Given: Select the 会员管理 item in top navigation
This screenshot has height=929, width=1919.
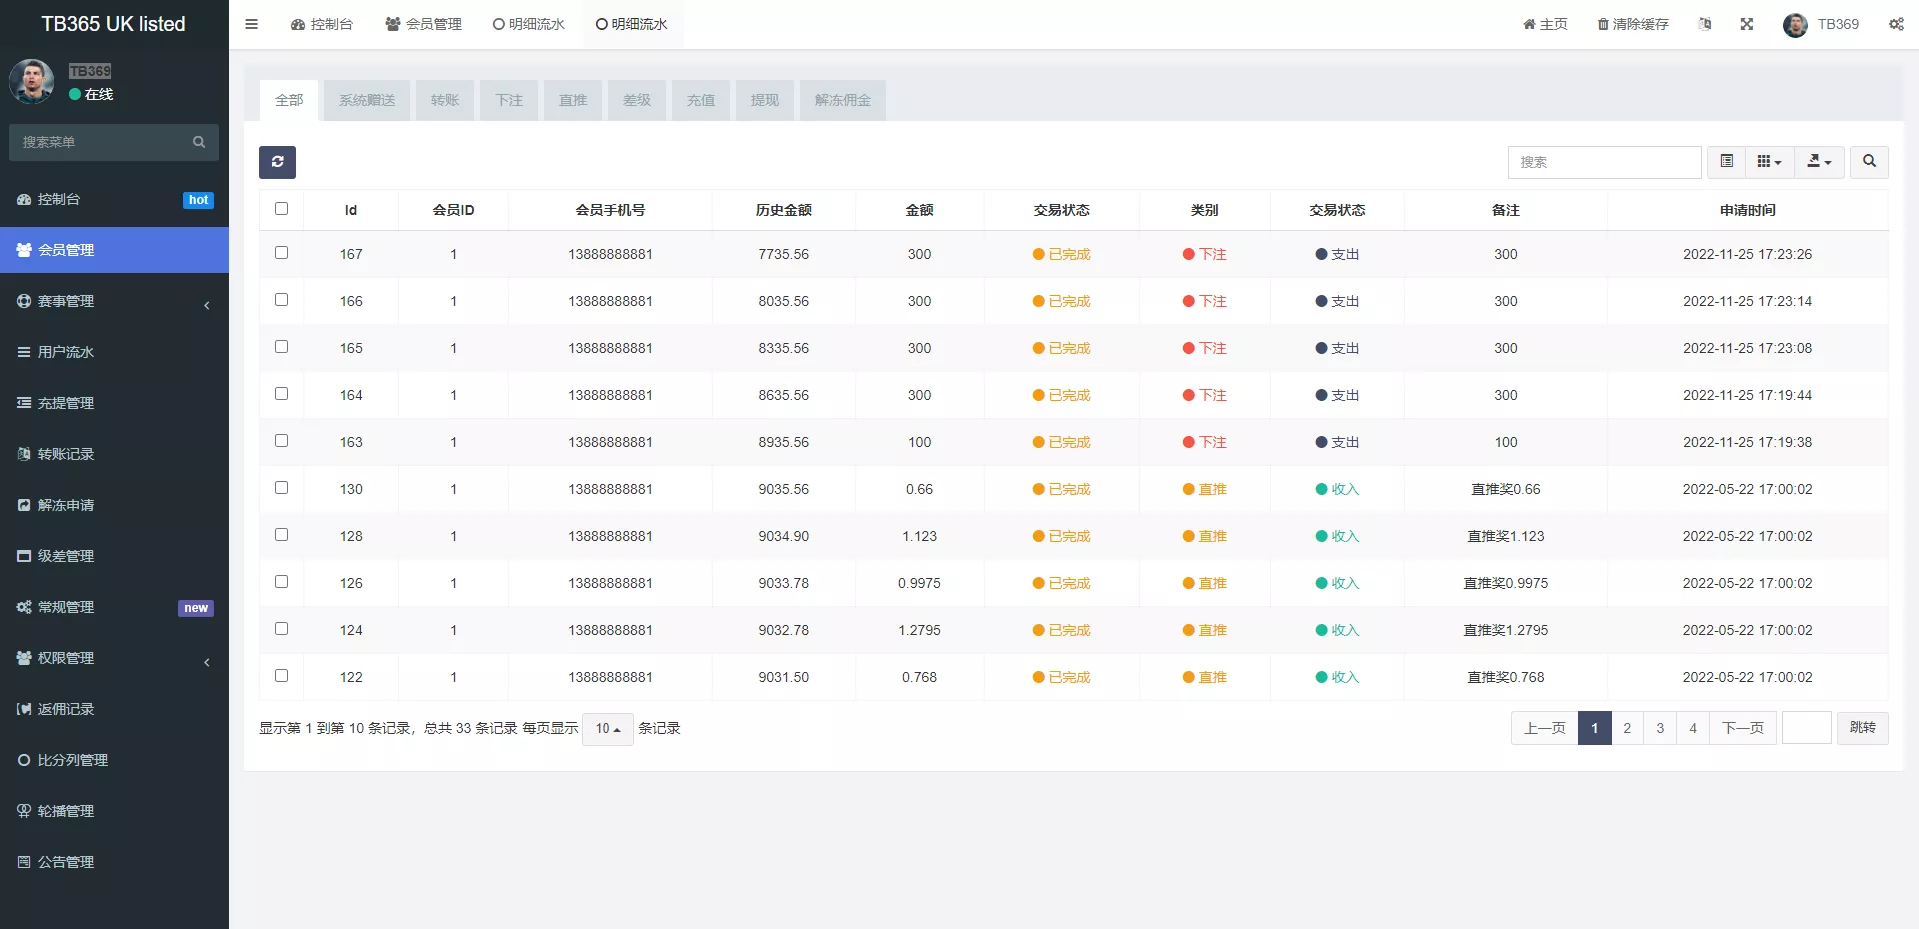Looking at the screenshot, I should tap(423, 23).
